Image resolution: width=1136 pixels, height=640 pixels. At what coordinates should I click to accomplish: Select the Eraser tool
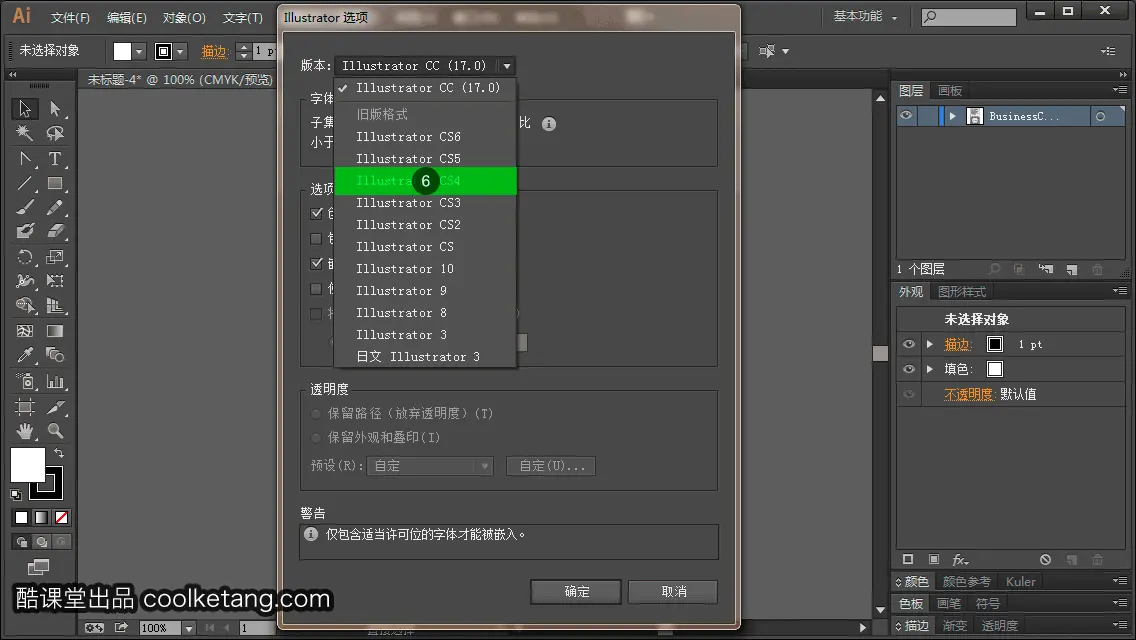click(x=55, y=231)
